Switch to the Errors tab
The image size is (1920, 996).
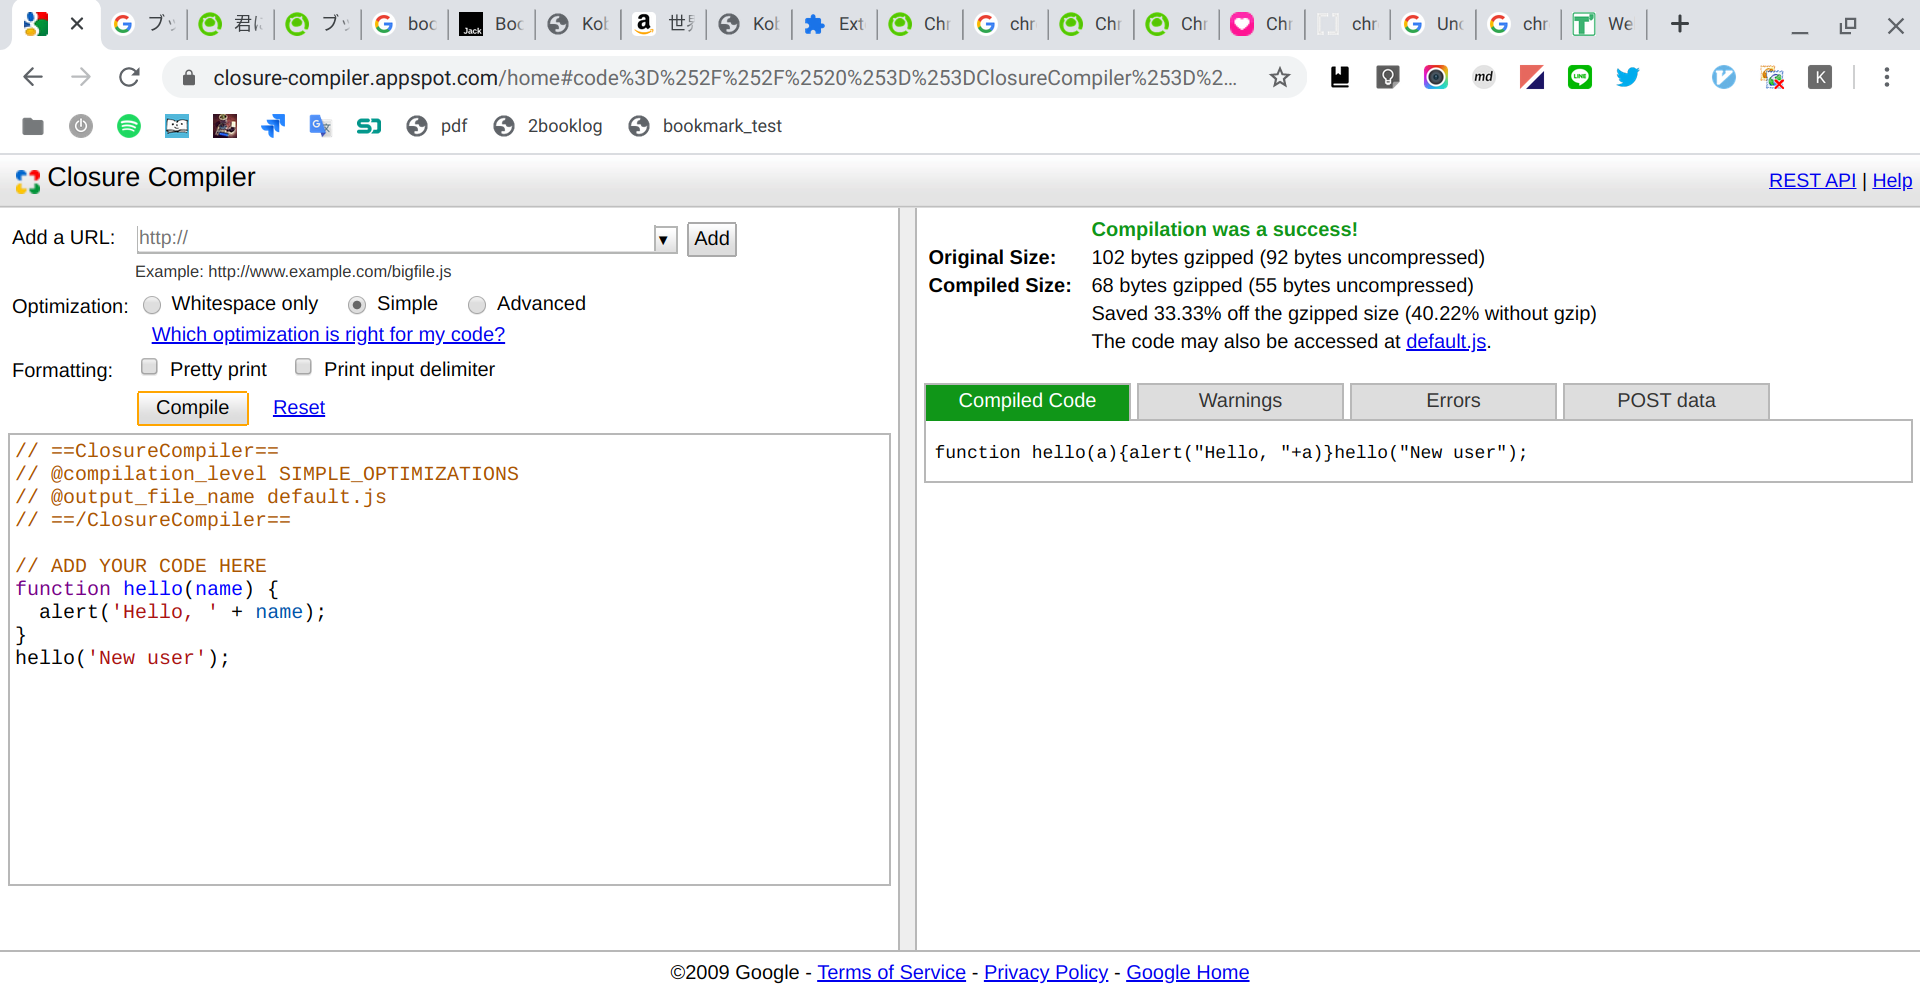pyautogui.click(x=1453, y=401)
